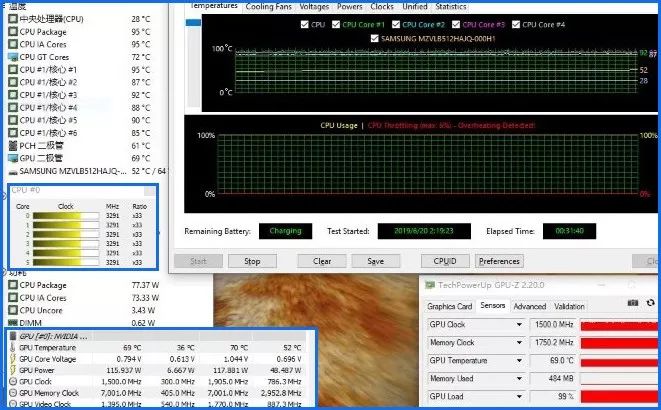Click the DIMM memory icon
The height and width of the screenshot is (410, 661).
[13, 323]
